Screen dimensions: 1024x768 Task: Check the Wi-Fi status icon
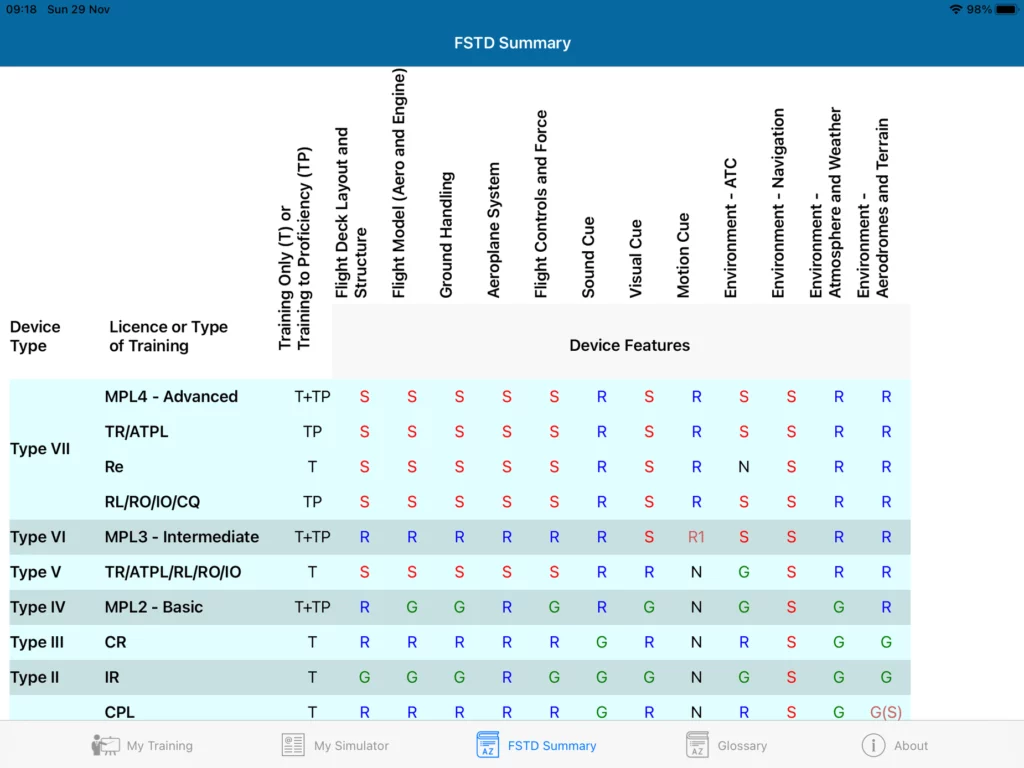[956, 9]
